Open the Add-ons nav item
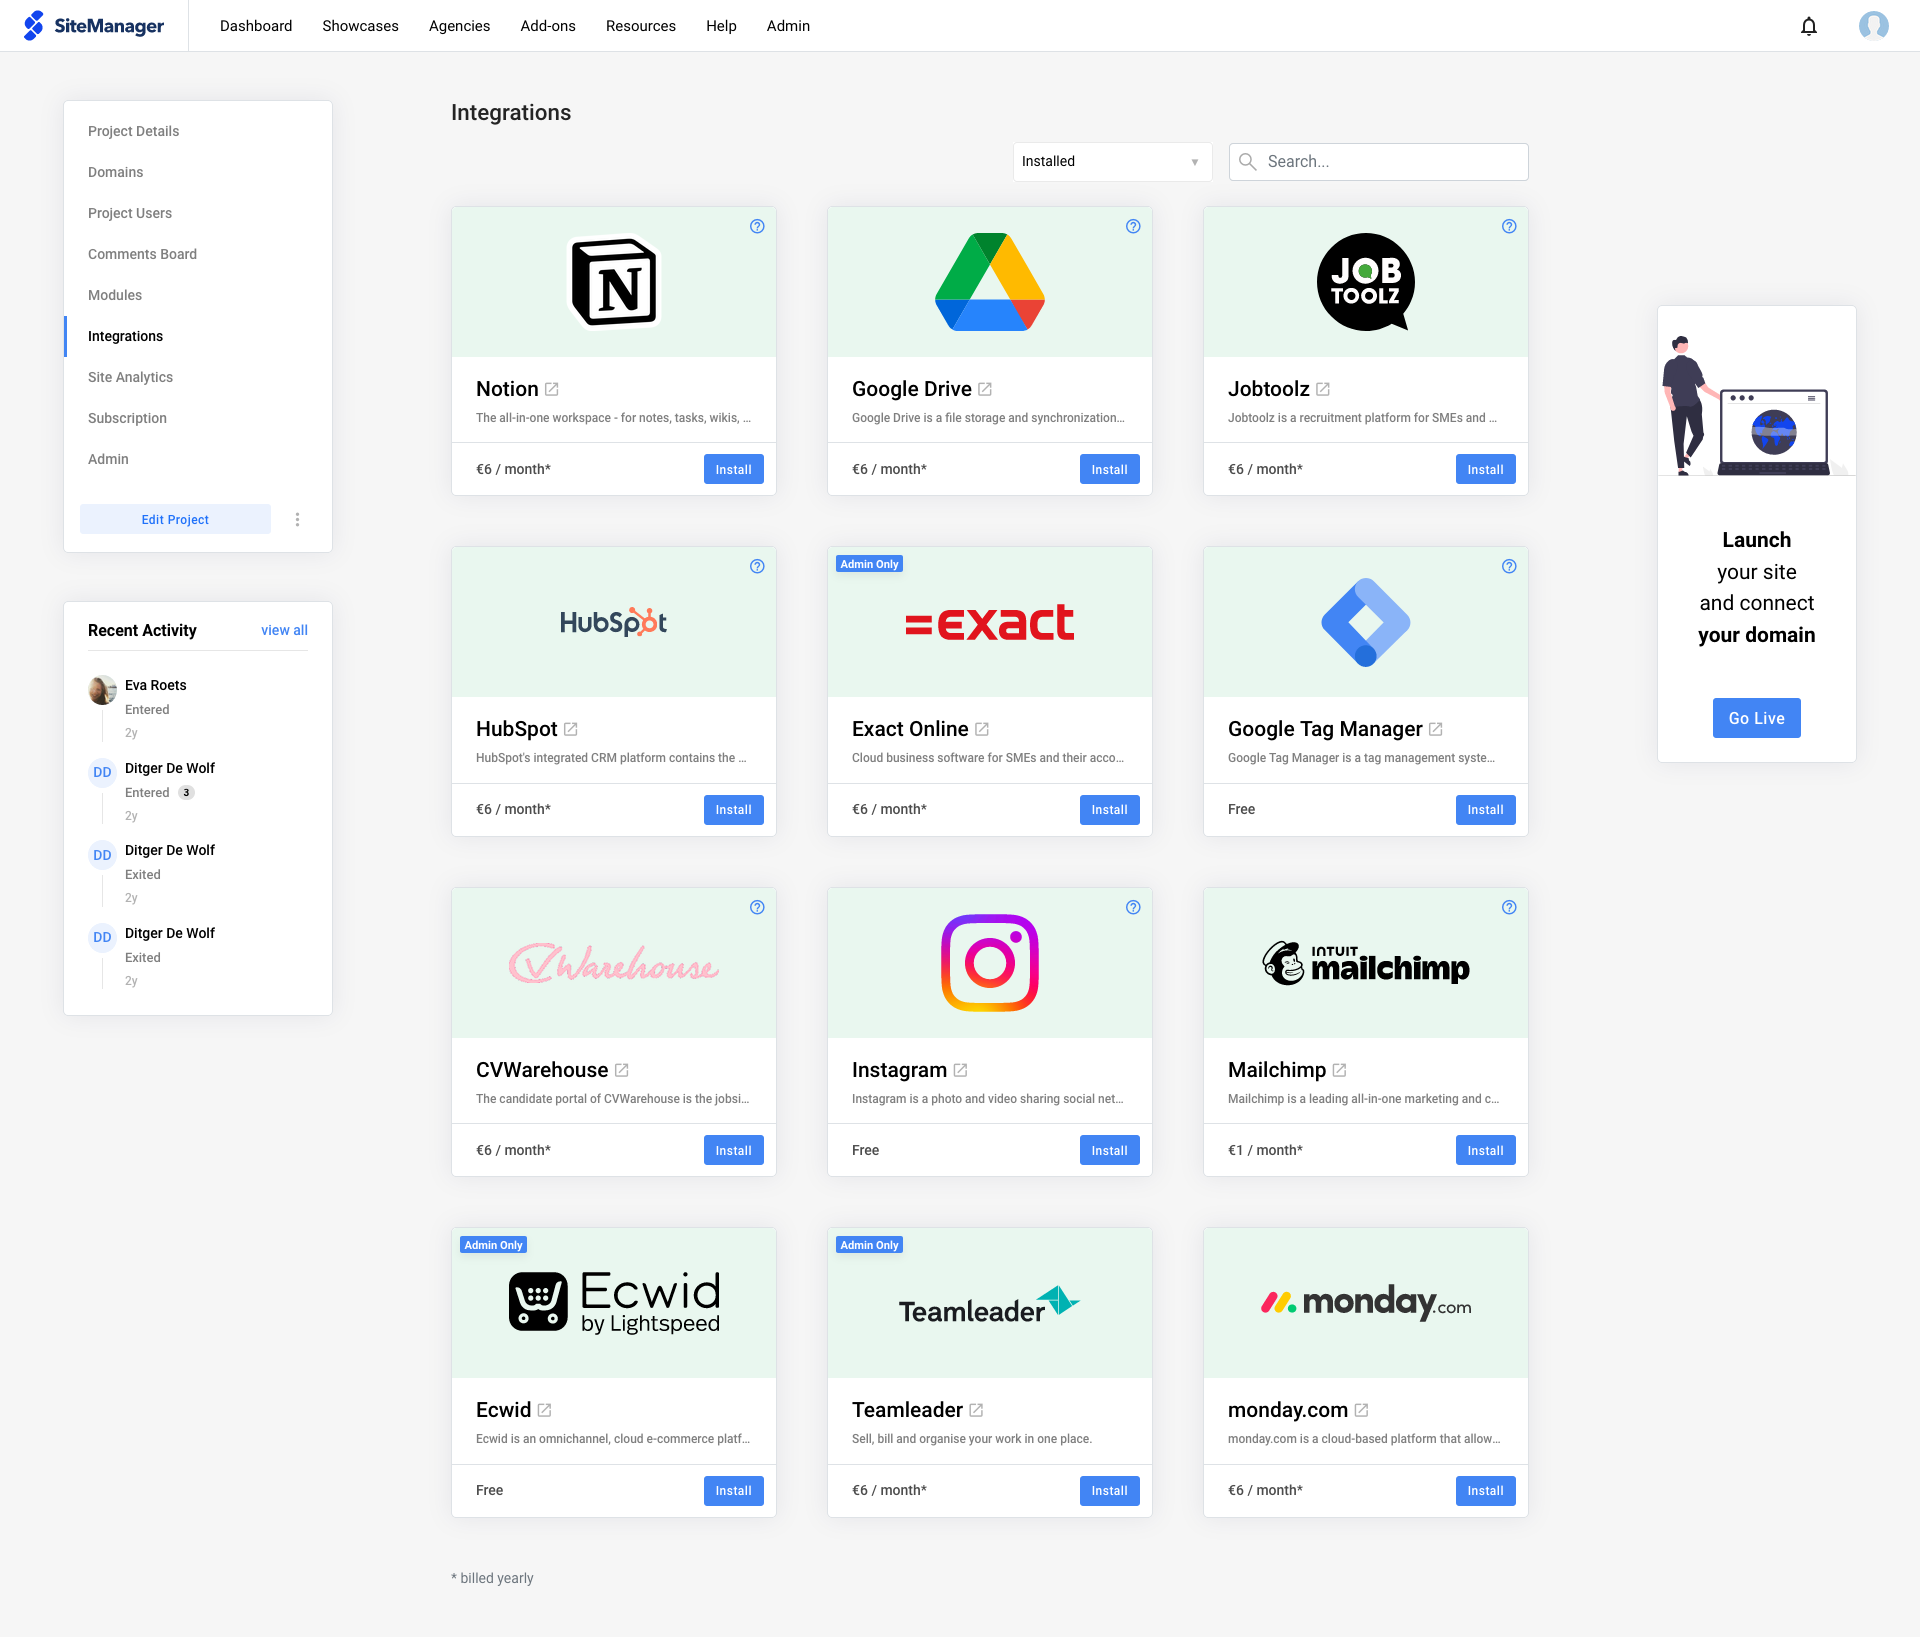This screenshot has height=1637, width=1920. click(x=548, y=26)
